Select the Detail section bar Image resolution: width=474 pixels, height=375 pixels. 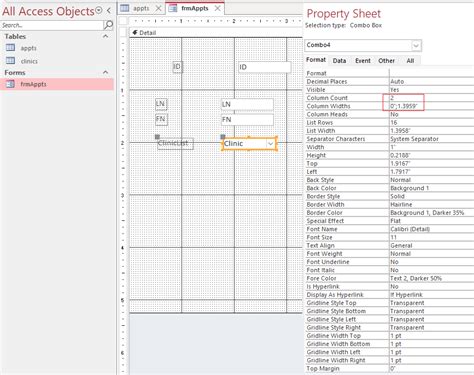(216, 33)
